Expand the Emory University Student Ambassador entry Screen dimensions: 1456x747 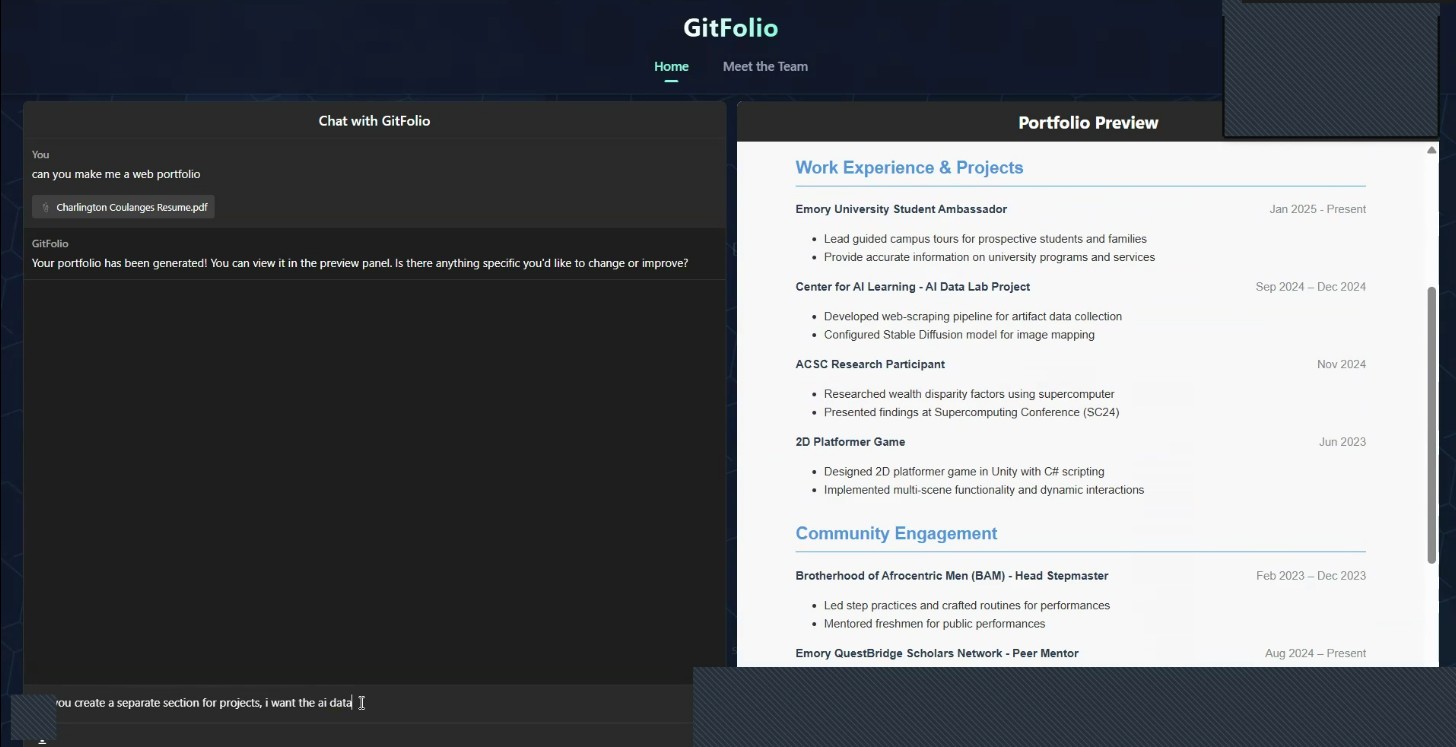tap(901, 209)
